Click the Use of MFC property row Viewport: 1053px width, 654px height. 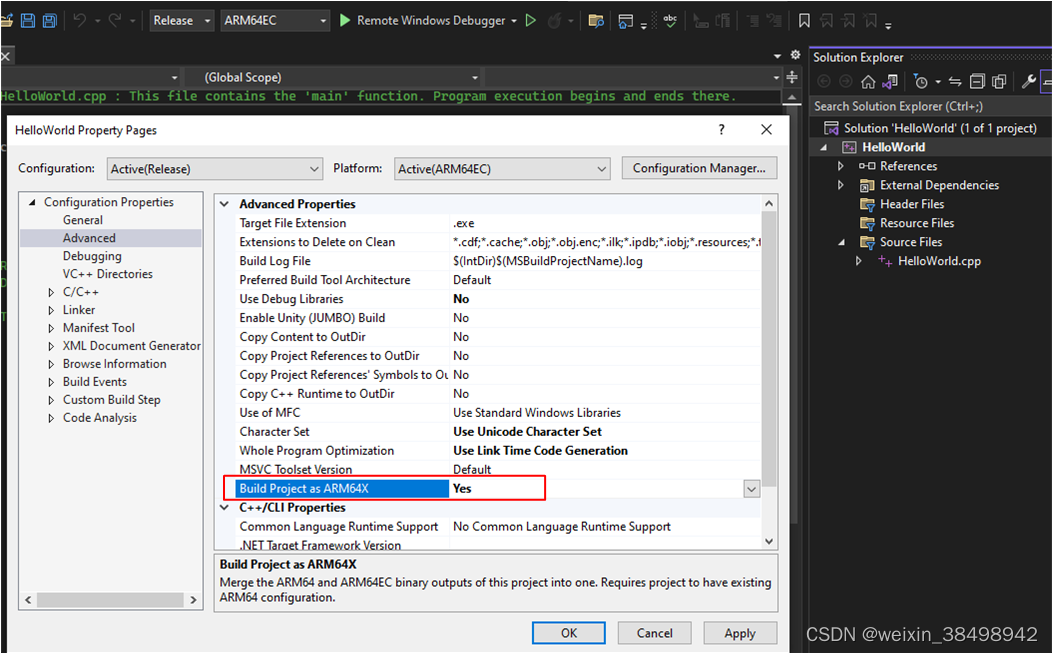click(x=497, y=413)
